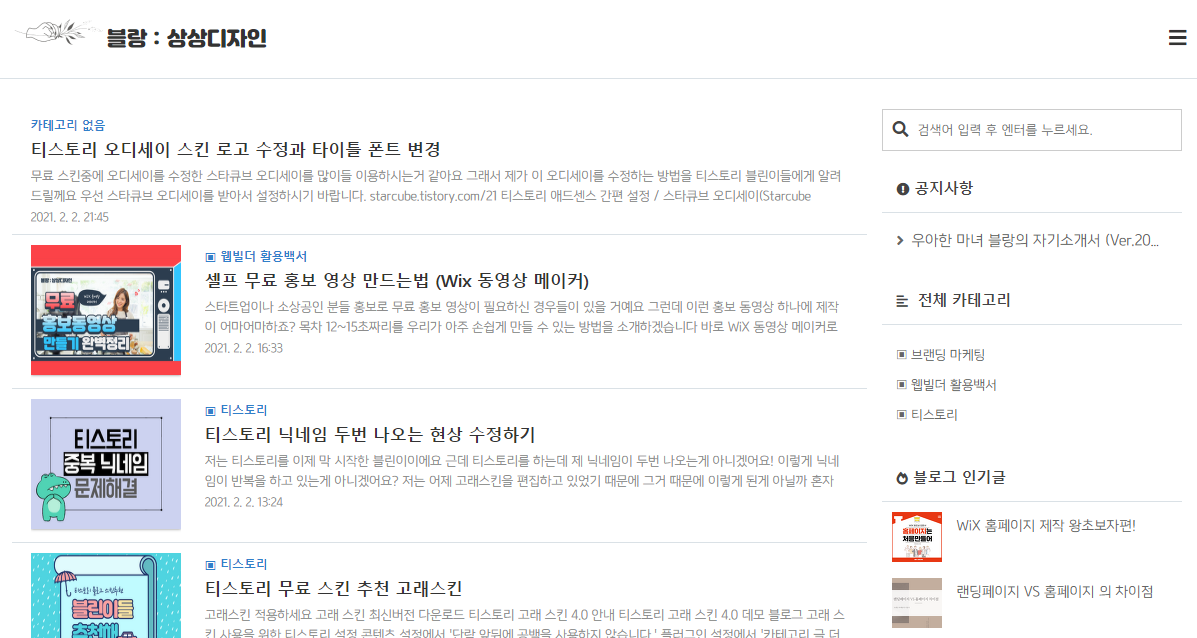Click thumbnail of 랜딩페이지 VS 홈페이지 post
1197x638 pixels.
917,603
